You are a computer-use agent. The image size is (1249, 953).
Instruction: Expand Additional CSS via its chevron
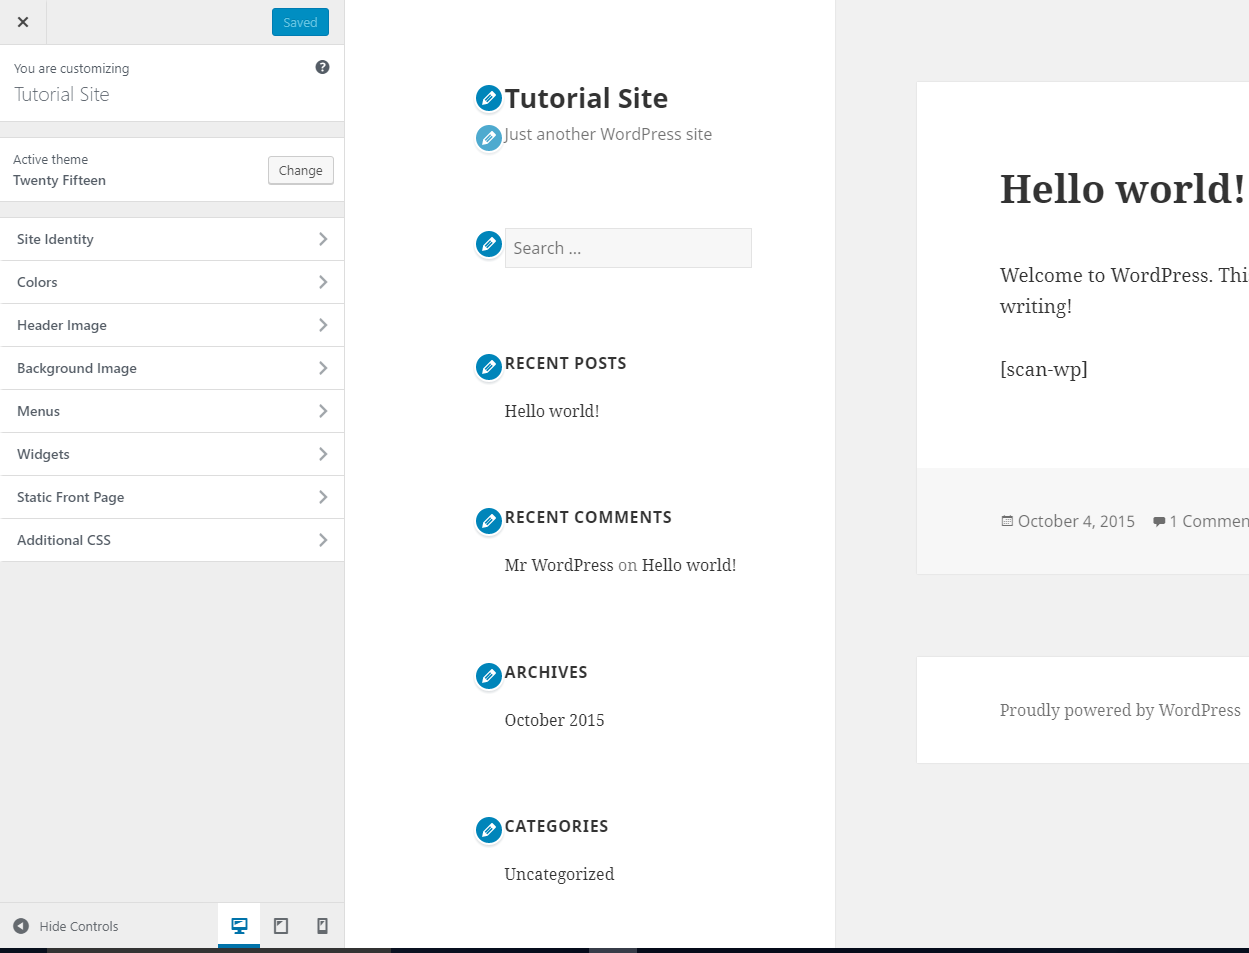323,540
